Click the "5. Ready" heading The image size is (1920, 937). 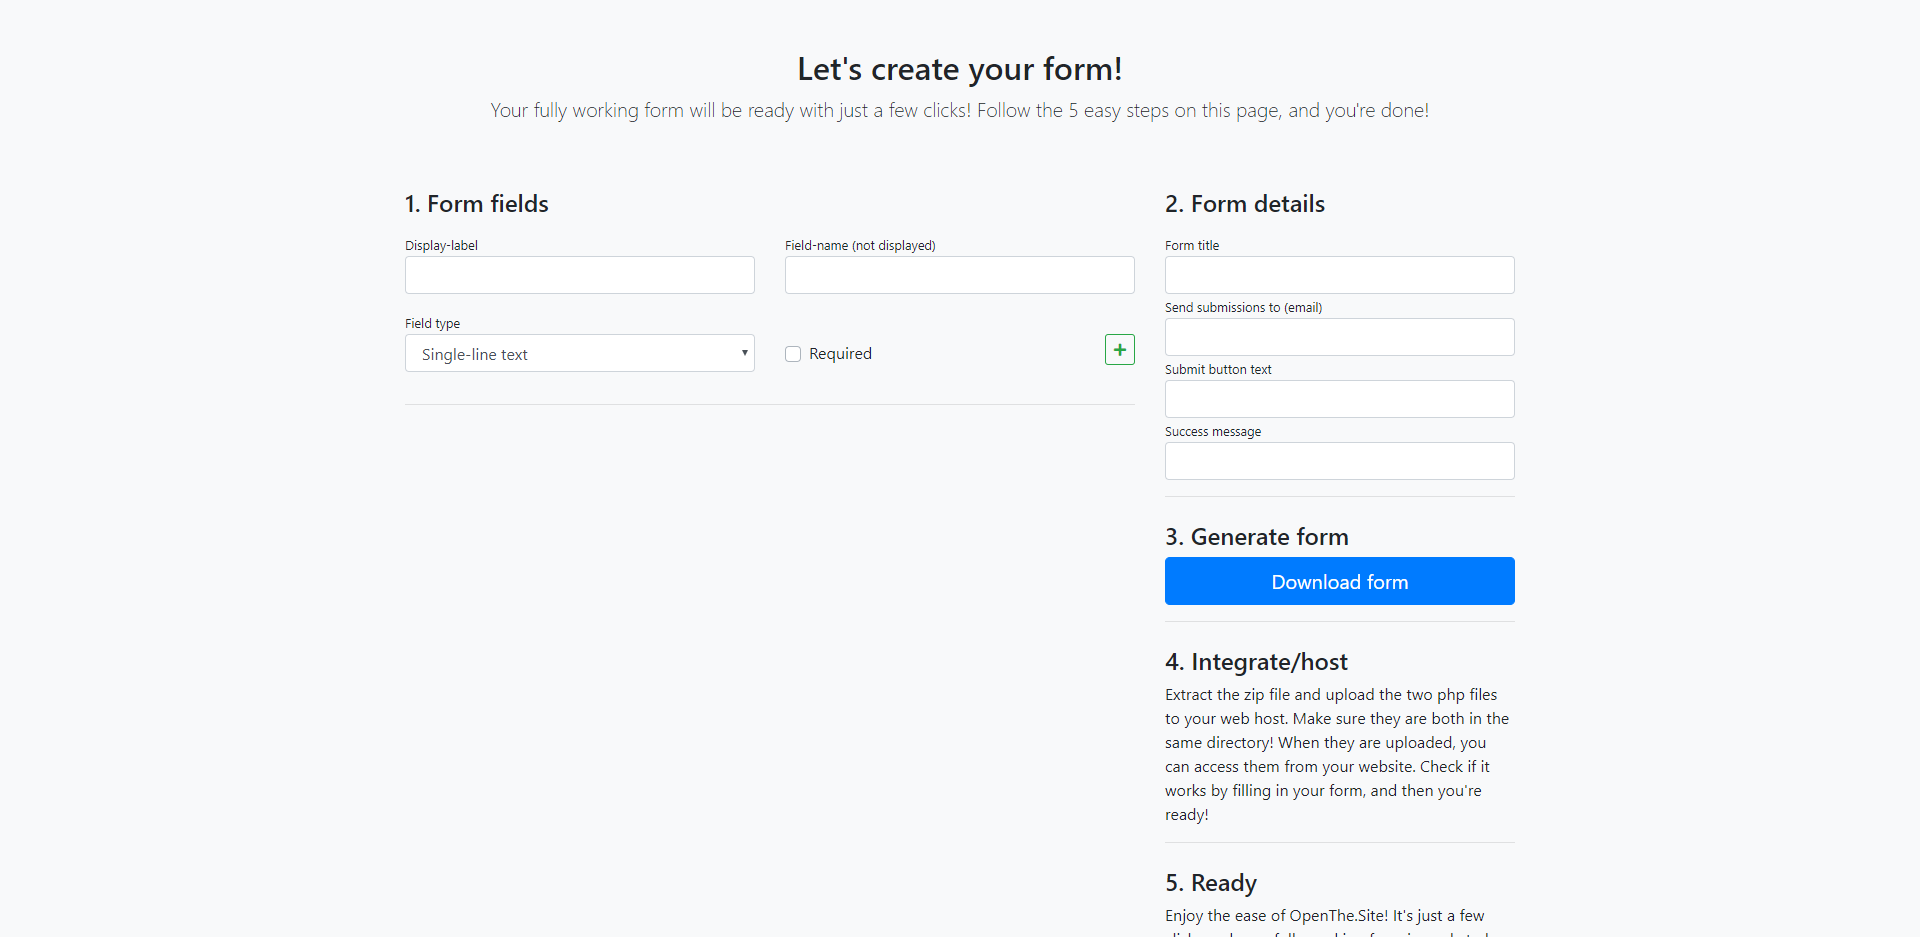click(1211, 883)
